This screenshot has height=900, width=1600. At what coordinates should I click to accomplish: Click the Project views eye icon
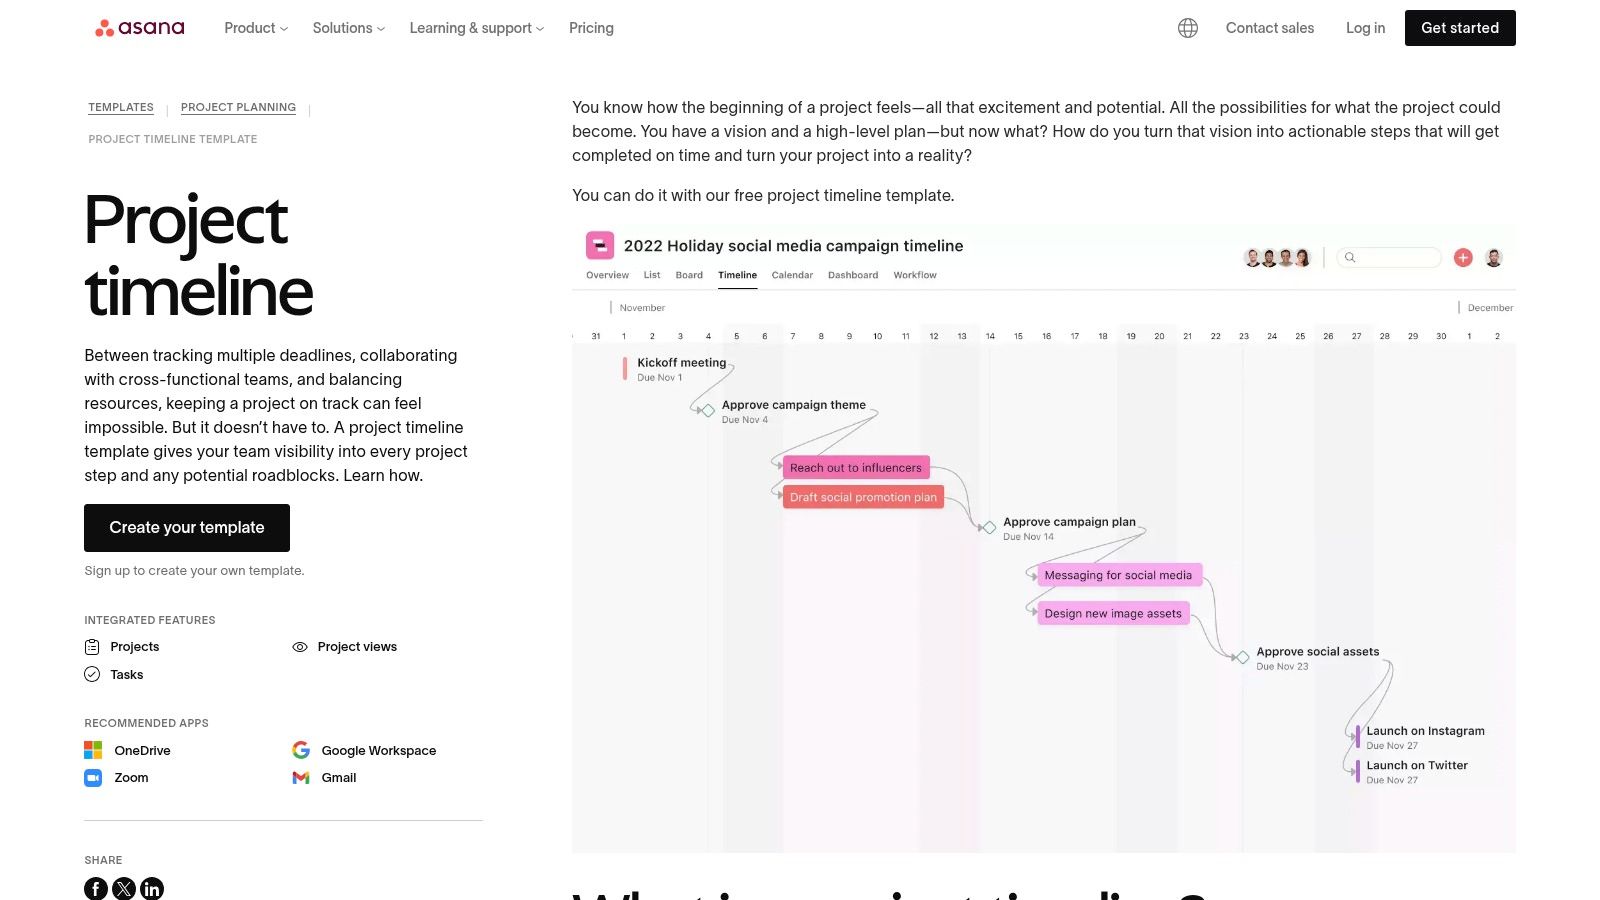(x=300, y=647)
